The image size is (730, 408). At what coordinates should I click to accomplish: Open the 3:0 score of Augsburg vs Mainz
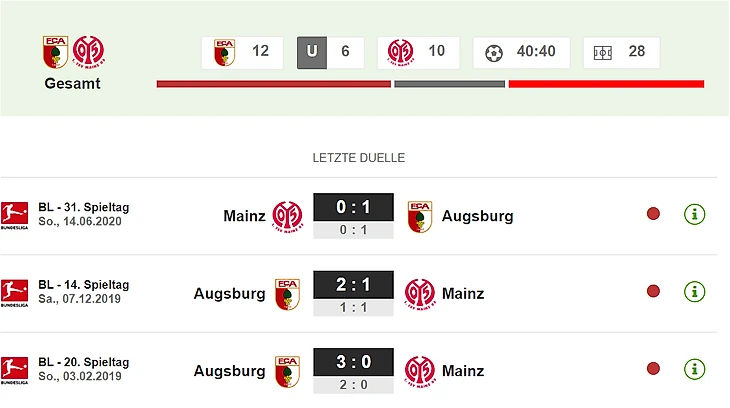pyautogui.click(x=353, y=363)
